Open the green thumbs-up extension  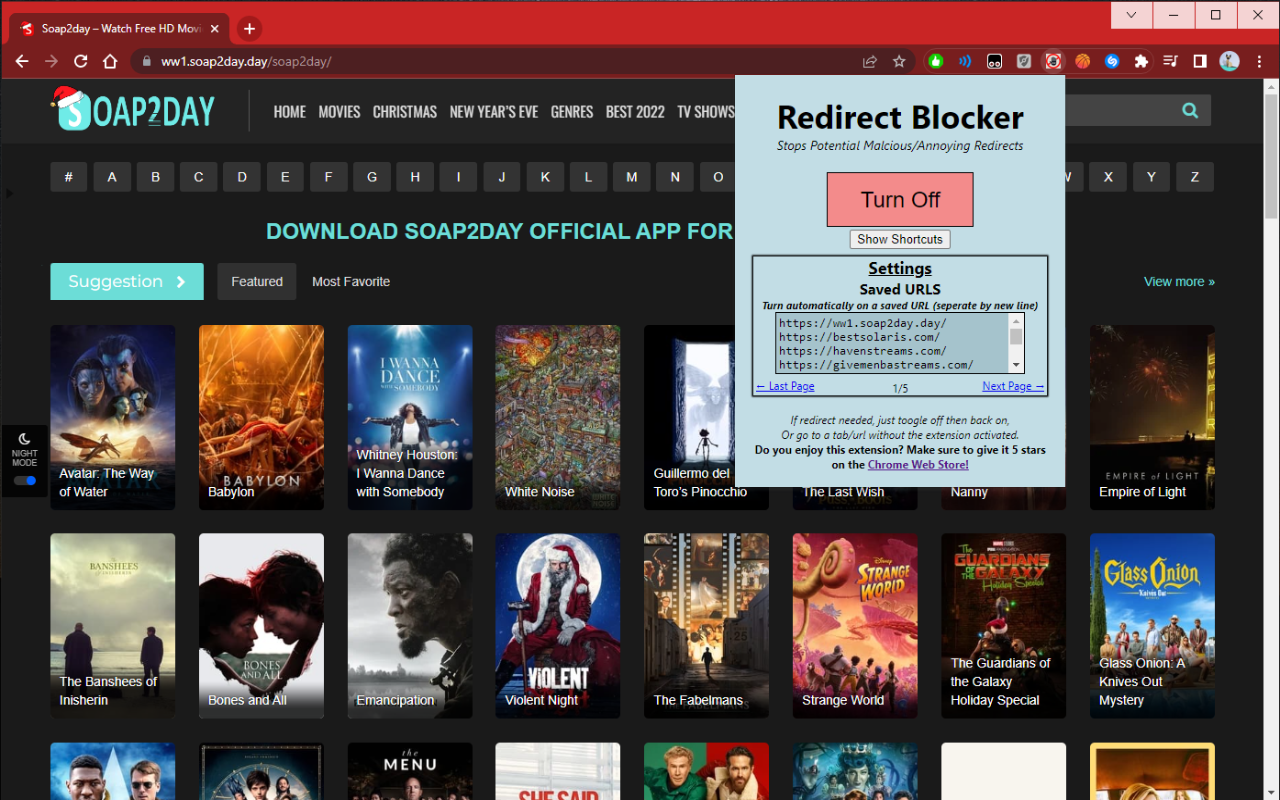[x=935, y=61]
